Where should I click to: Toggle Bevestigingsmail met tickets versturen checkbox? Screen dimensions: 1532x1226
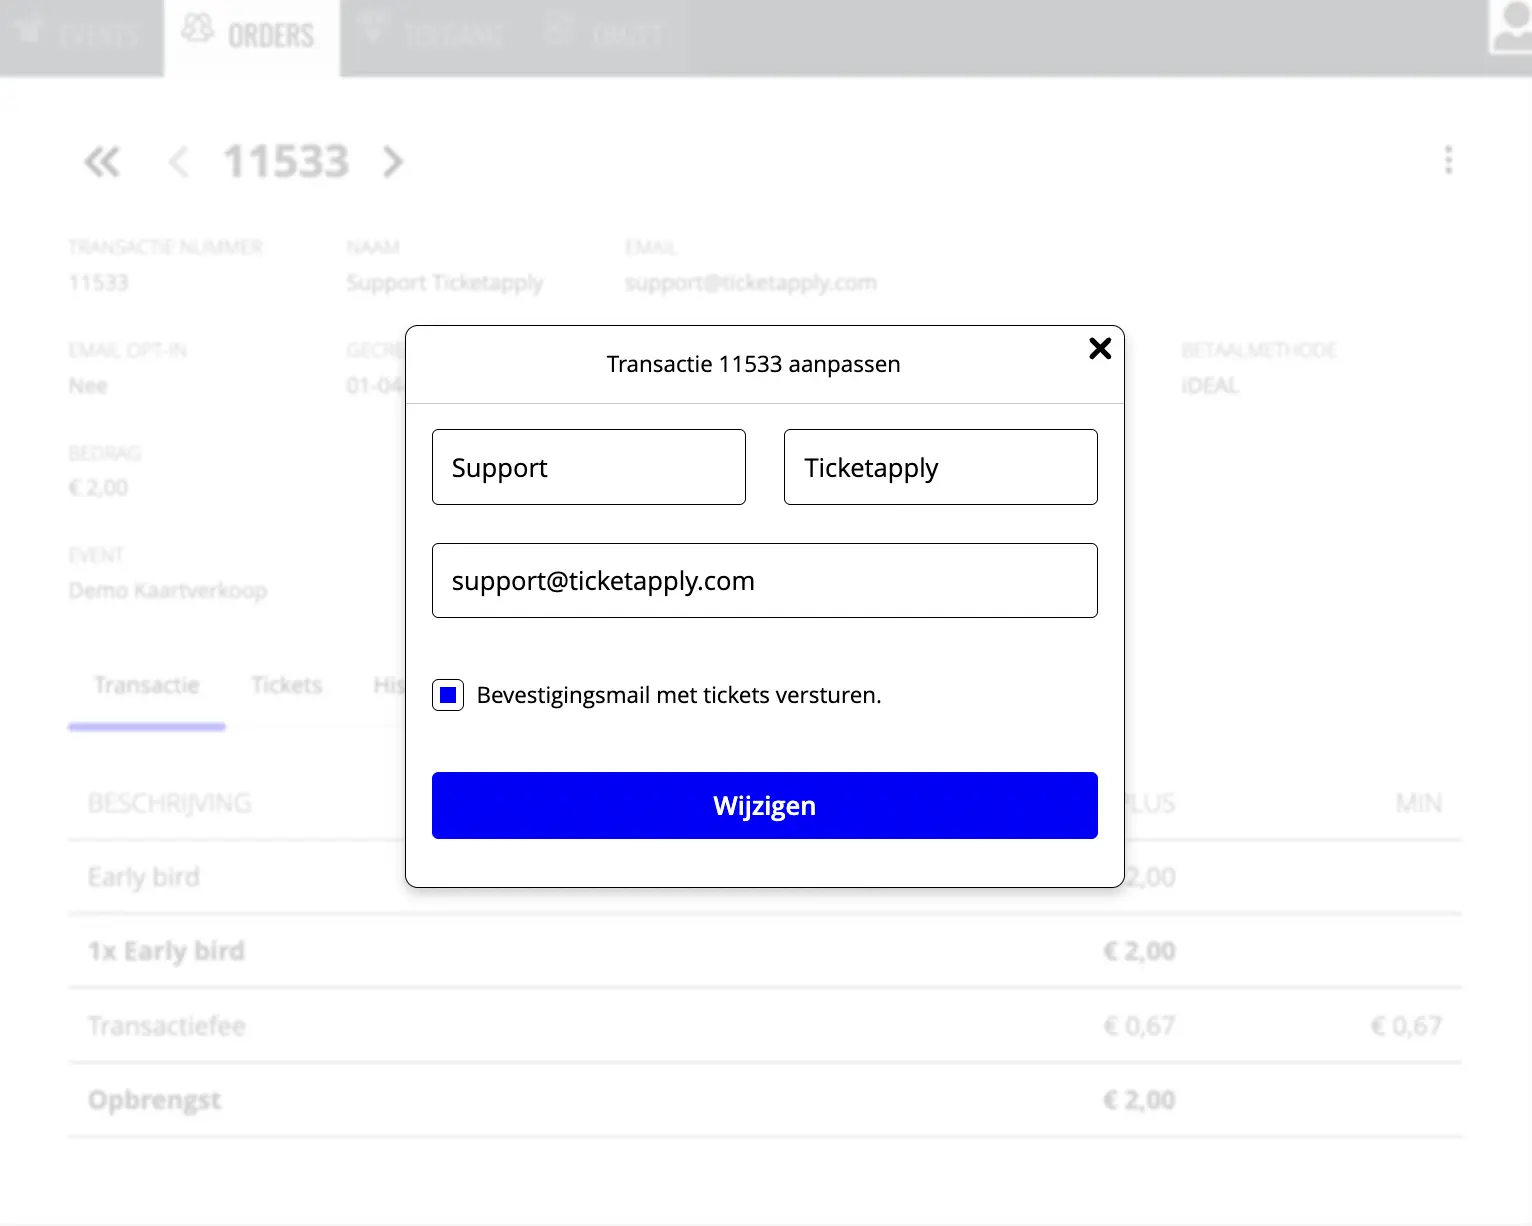tap(448, 695)
